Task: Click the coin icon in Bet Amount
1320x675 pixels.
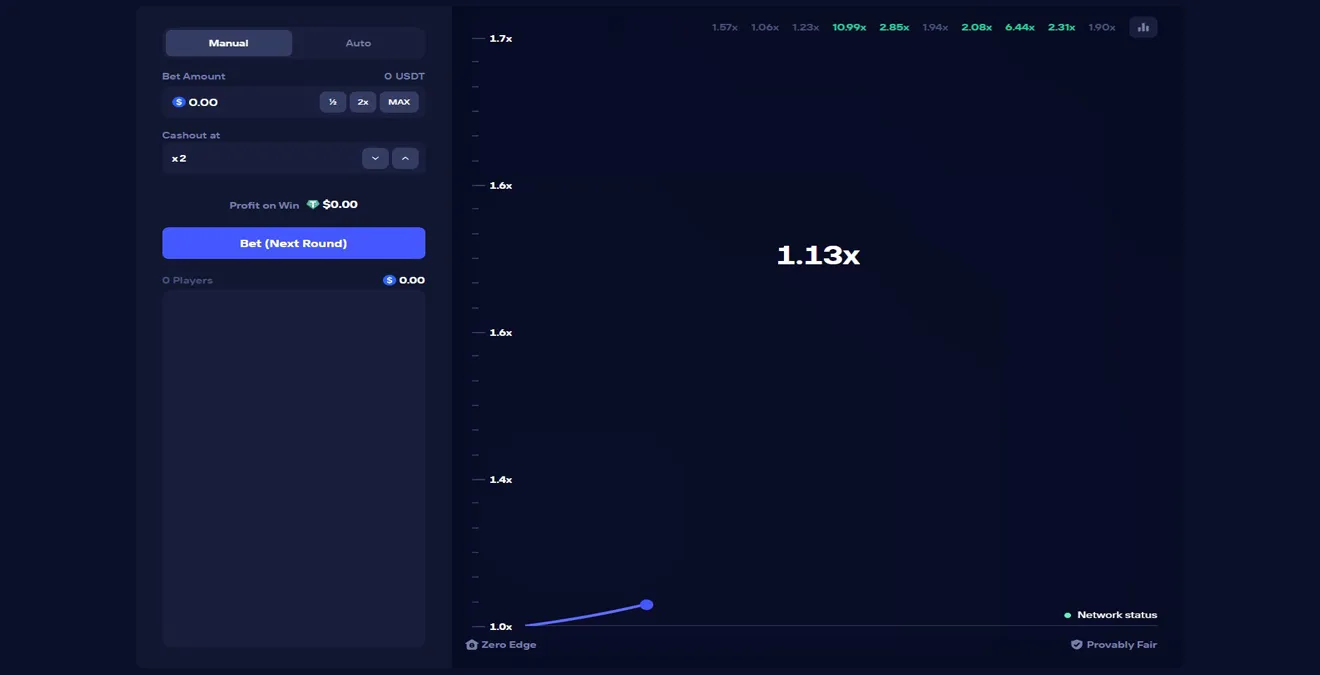Action: pos(179,102)
